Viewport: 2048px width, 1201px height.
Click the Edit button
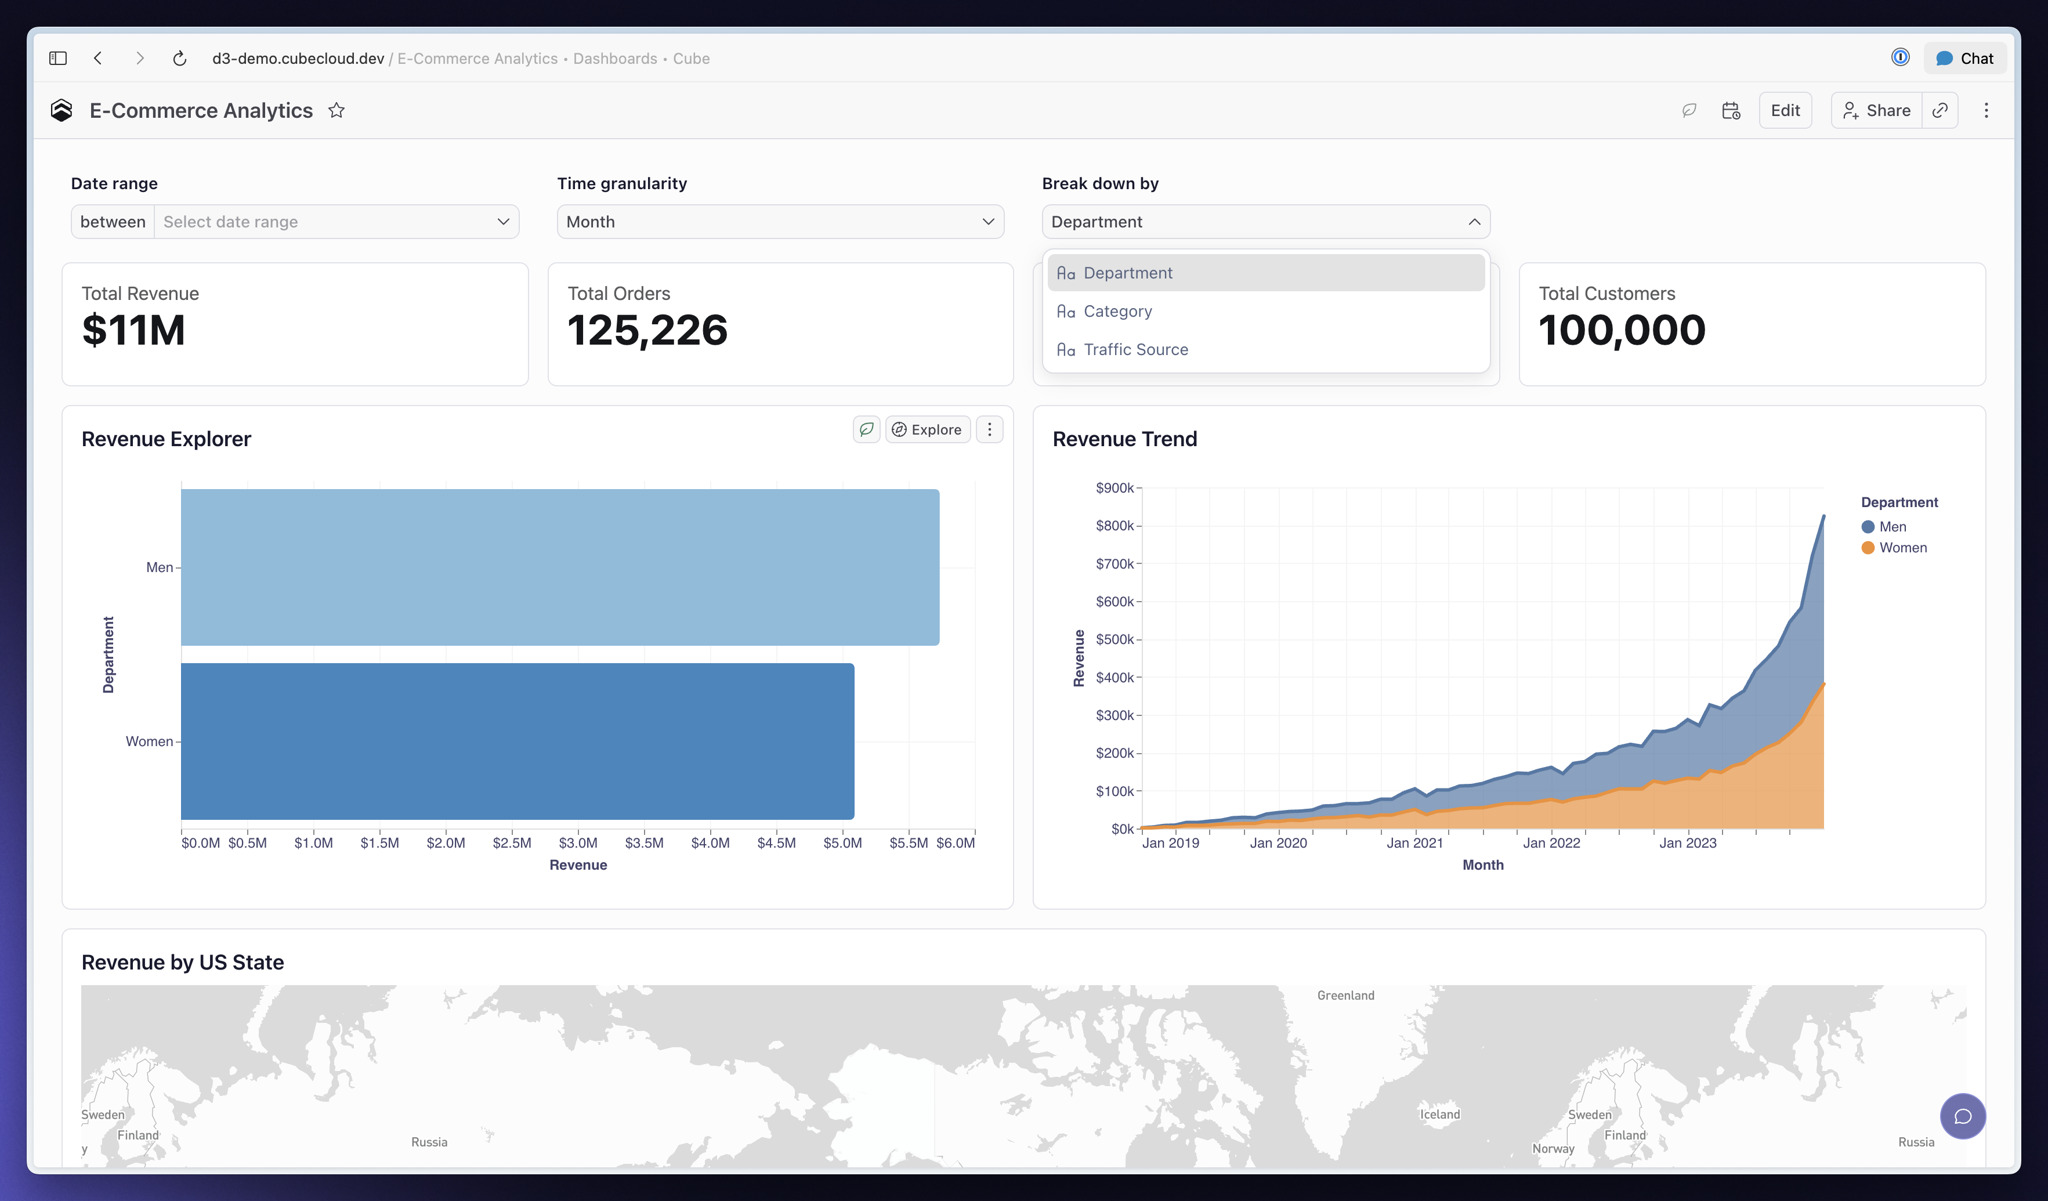pyautogui.click(x=1785, y=110)
